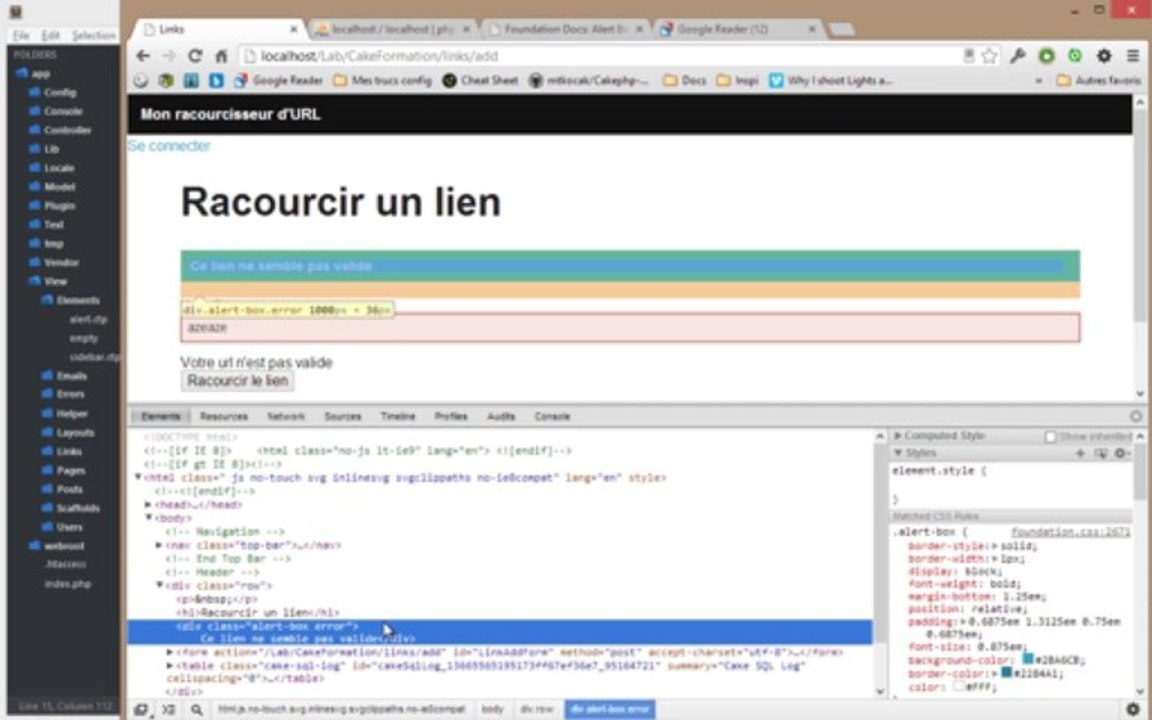Open alert.ctp in Sublime sidebar
Image resolution: width=1152 pixels, height=720 pixels.
pyautogui.click(x=88, y=320)
